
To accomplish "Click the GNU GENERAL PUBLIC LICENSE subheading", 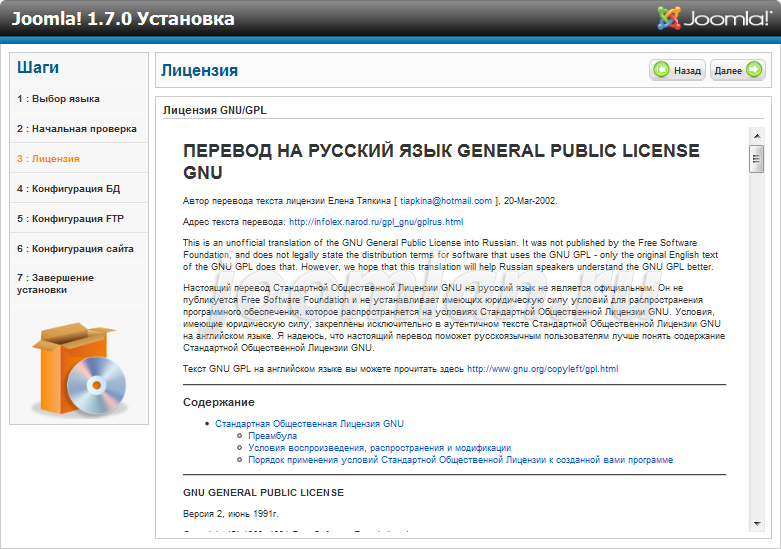I will click(263, 492).
